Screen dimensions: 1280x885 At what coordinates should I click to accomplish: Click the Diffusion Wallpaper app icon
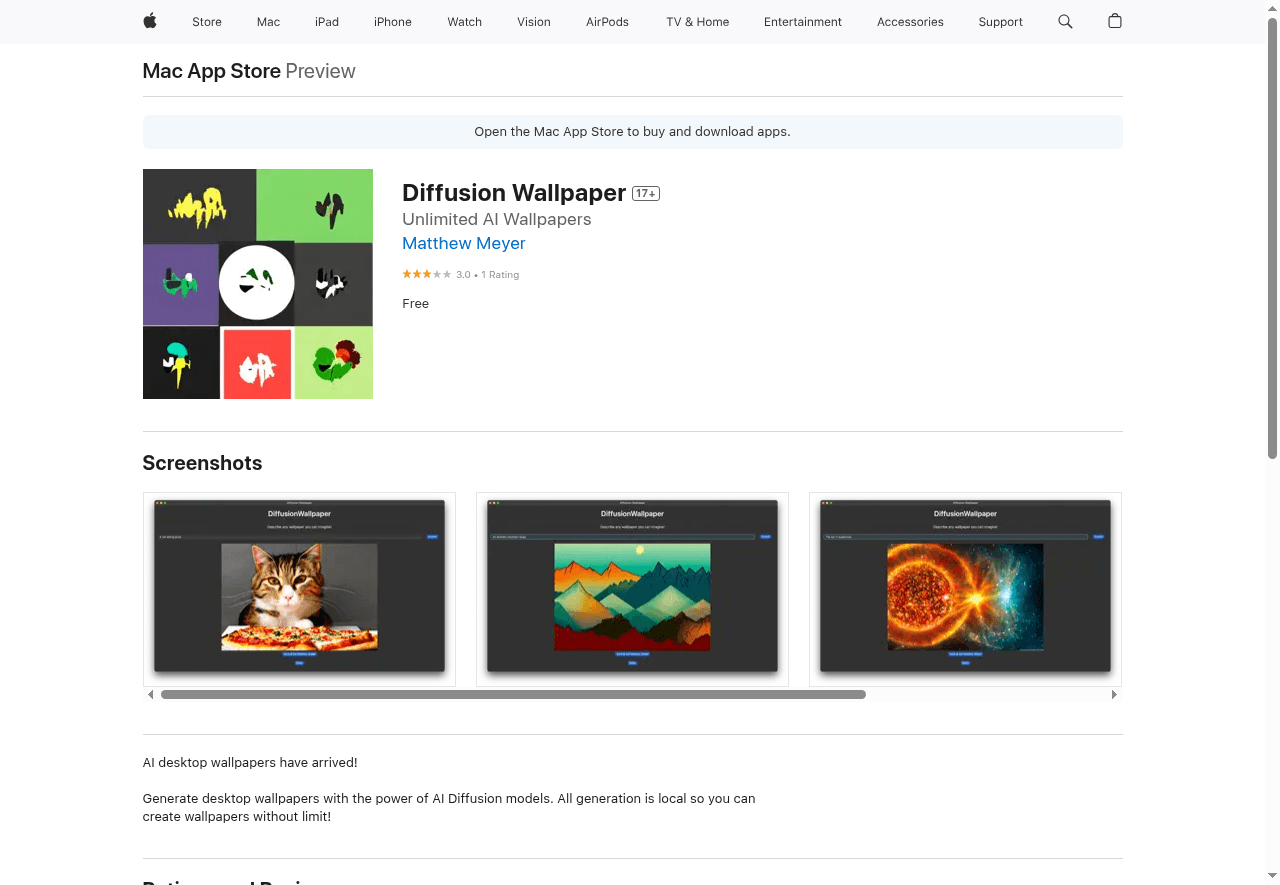coord(257,284)
